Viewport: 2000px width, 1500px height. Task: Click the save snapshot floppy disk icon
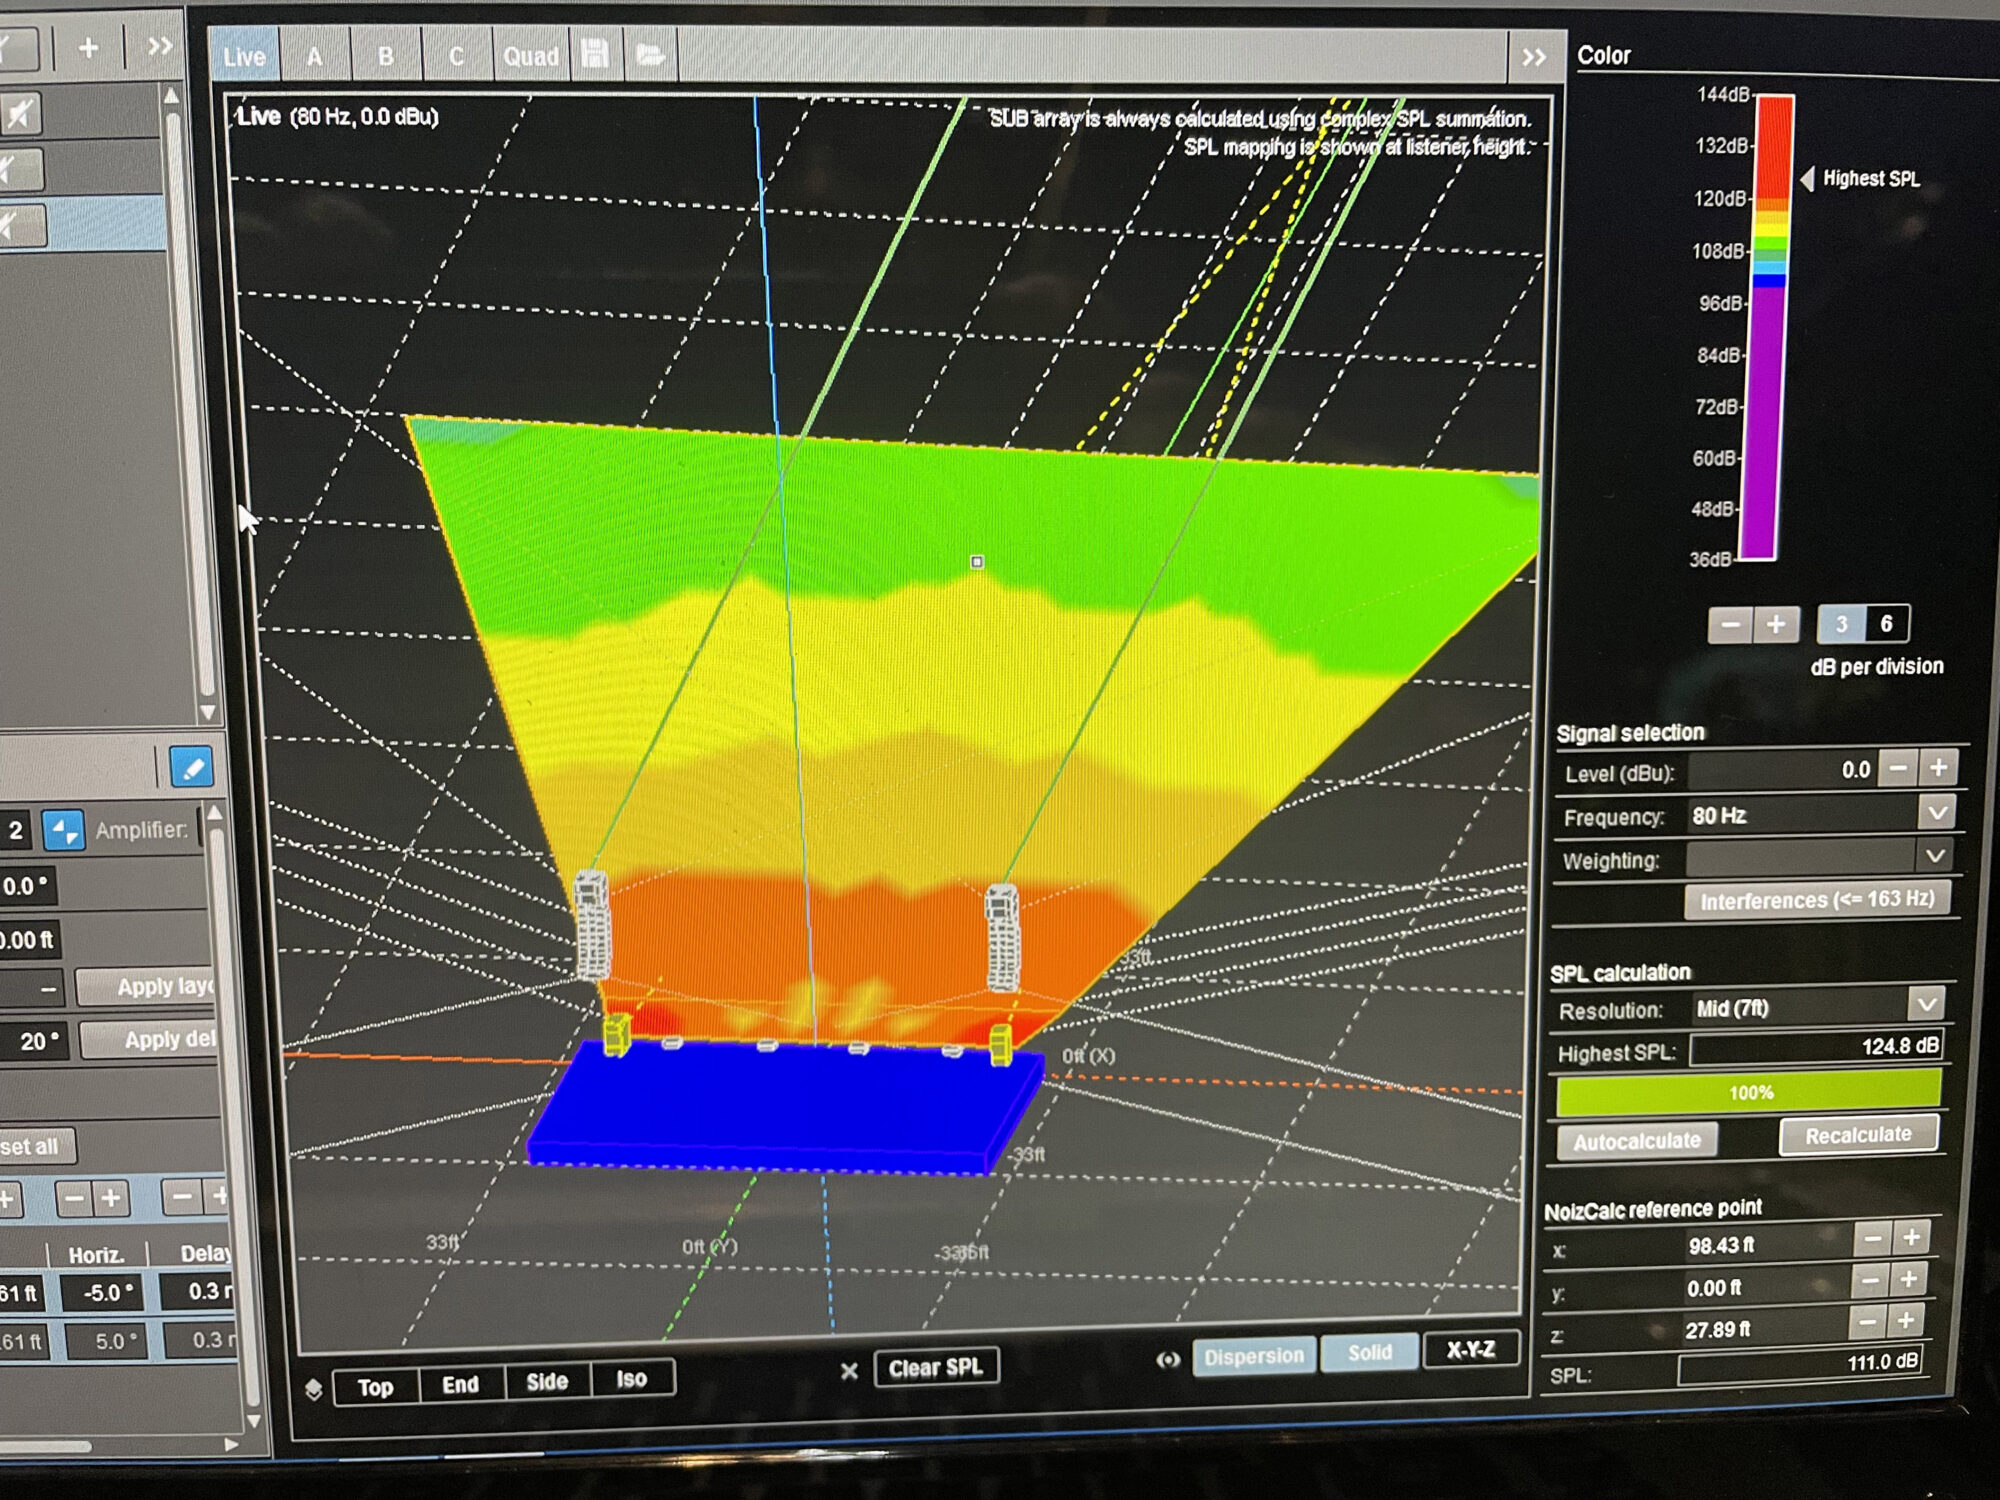(x=595, y=54)
